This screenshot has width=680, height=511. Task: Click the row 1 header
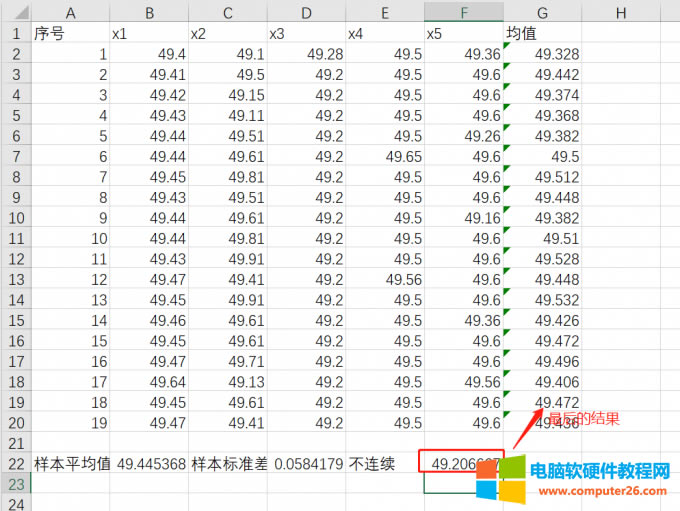[15, 33]
